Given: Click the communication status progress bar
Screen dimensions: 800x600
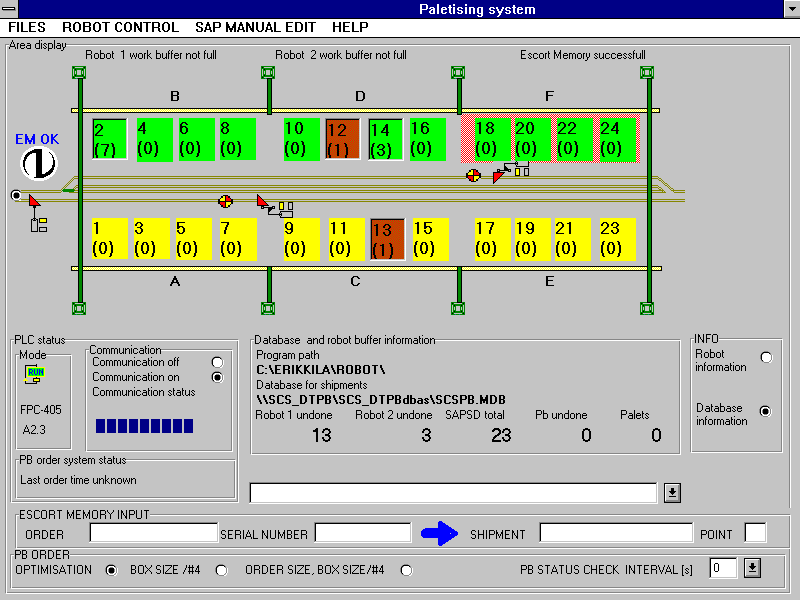Looking at the screenshot, I should tap(144, 426).
